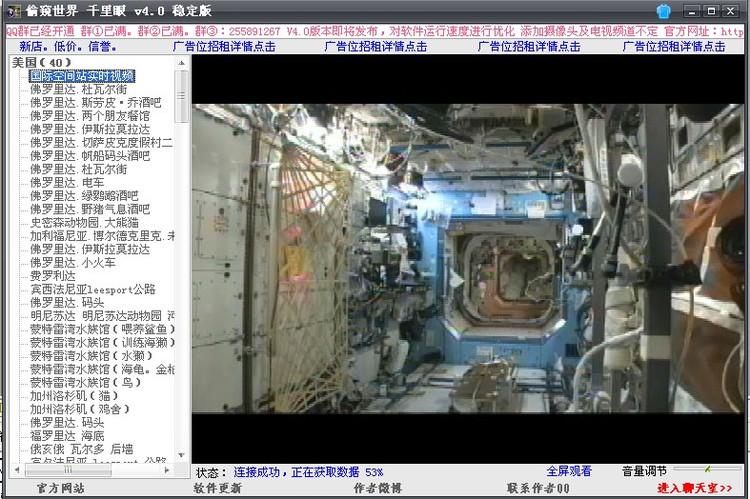Click the horizontal scrollbar thumb
The width and height of the screenshot is (750, 499).
click(x=68, y=470)
